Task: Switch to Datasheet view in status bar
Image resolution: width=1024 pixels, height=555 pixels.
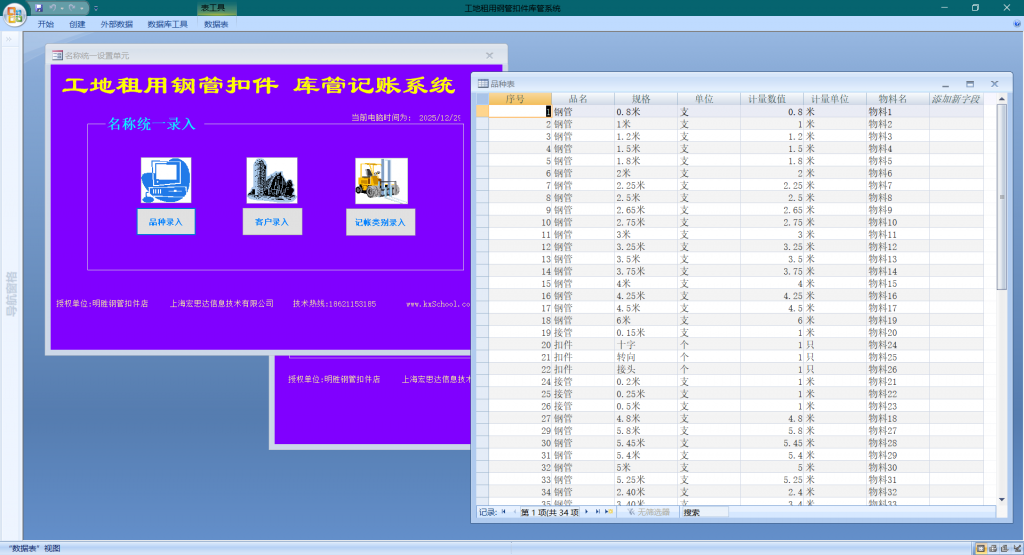Action: click(980, 548)
